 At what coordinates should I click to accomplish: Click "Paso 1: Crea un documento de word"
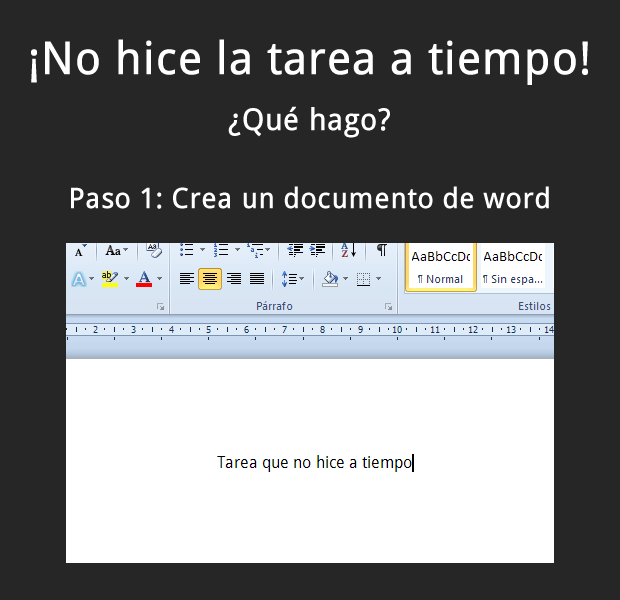tap(310, 198)
